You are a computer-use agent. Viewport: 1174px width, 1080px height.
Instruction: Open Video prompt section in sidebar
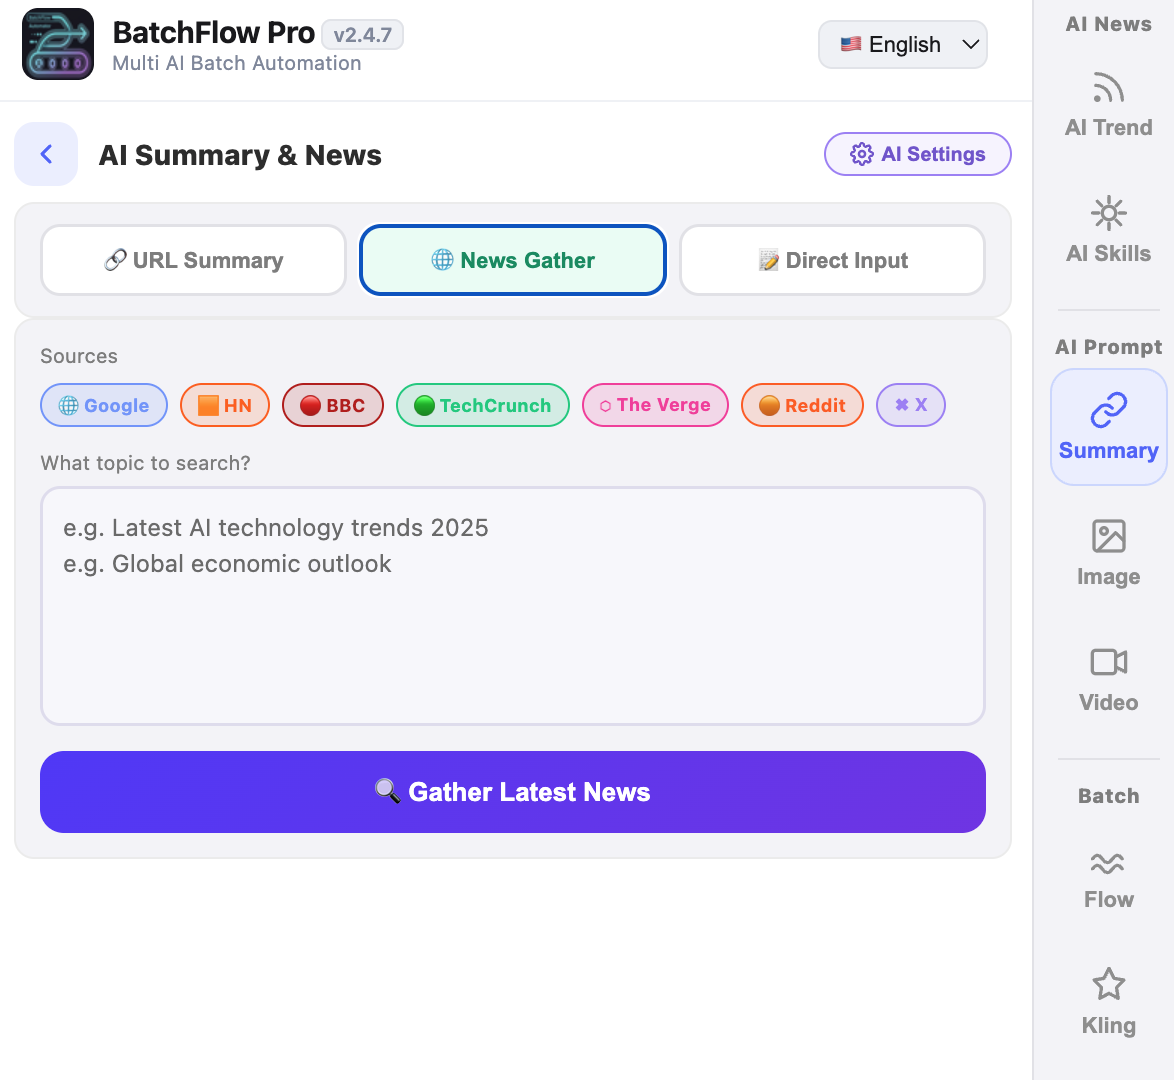point(1108,679)
